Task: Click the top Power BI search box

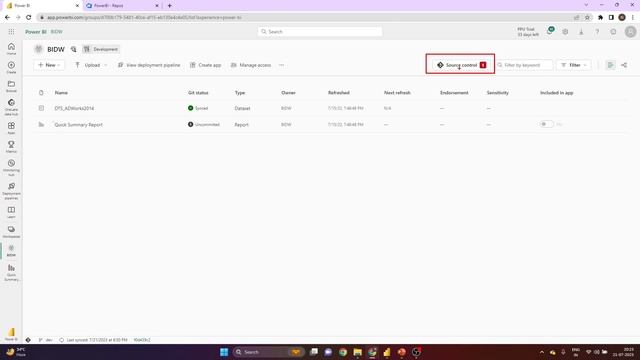Action: 320,31
